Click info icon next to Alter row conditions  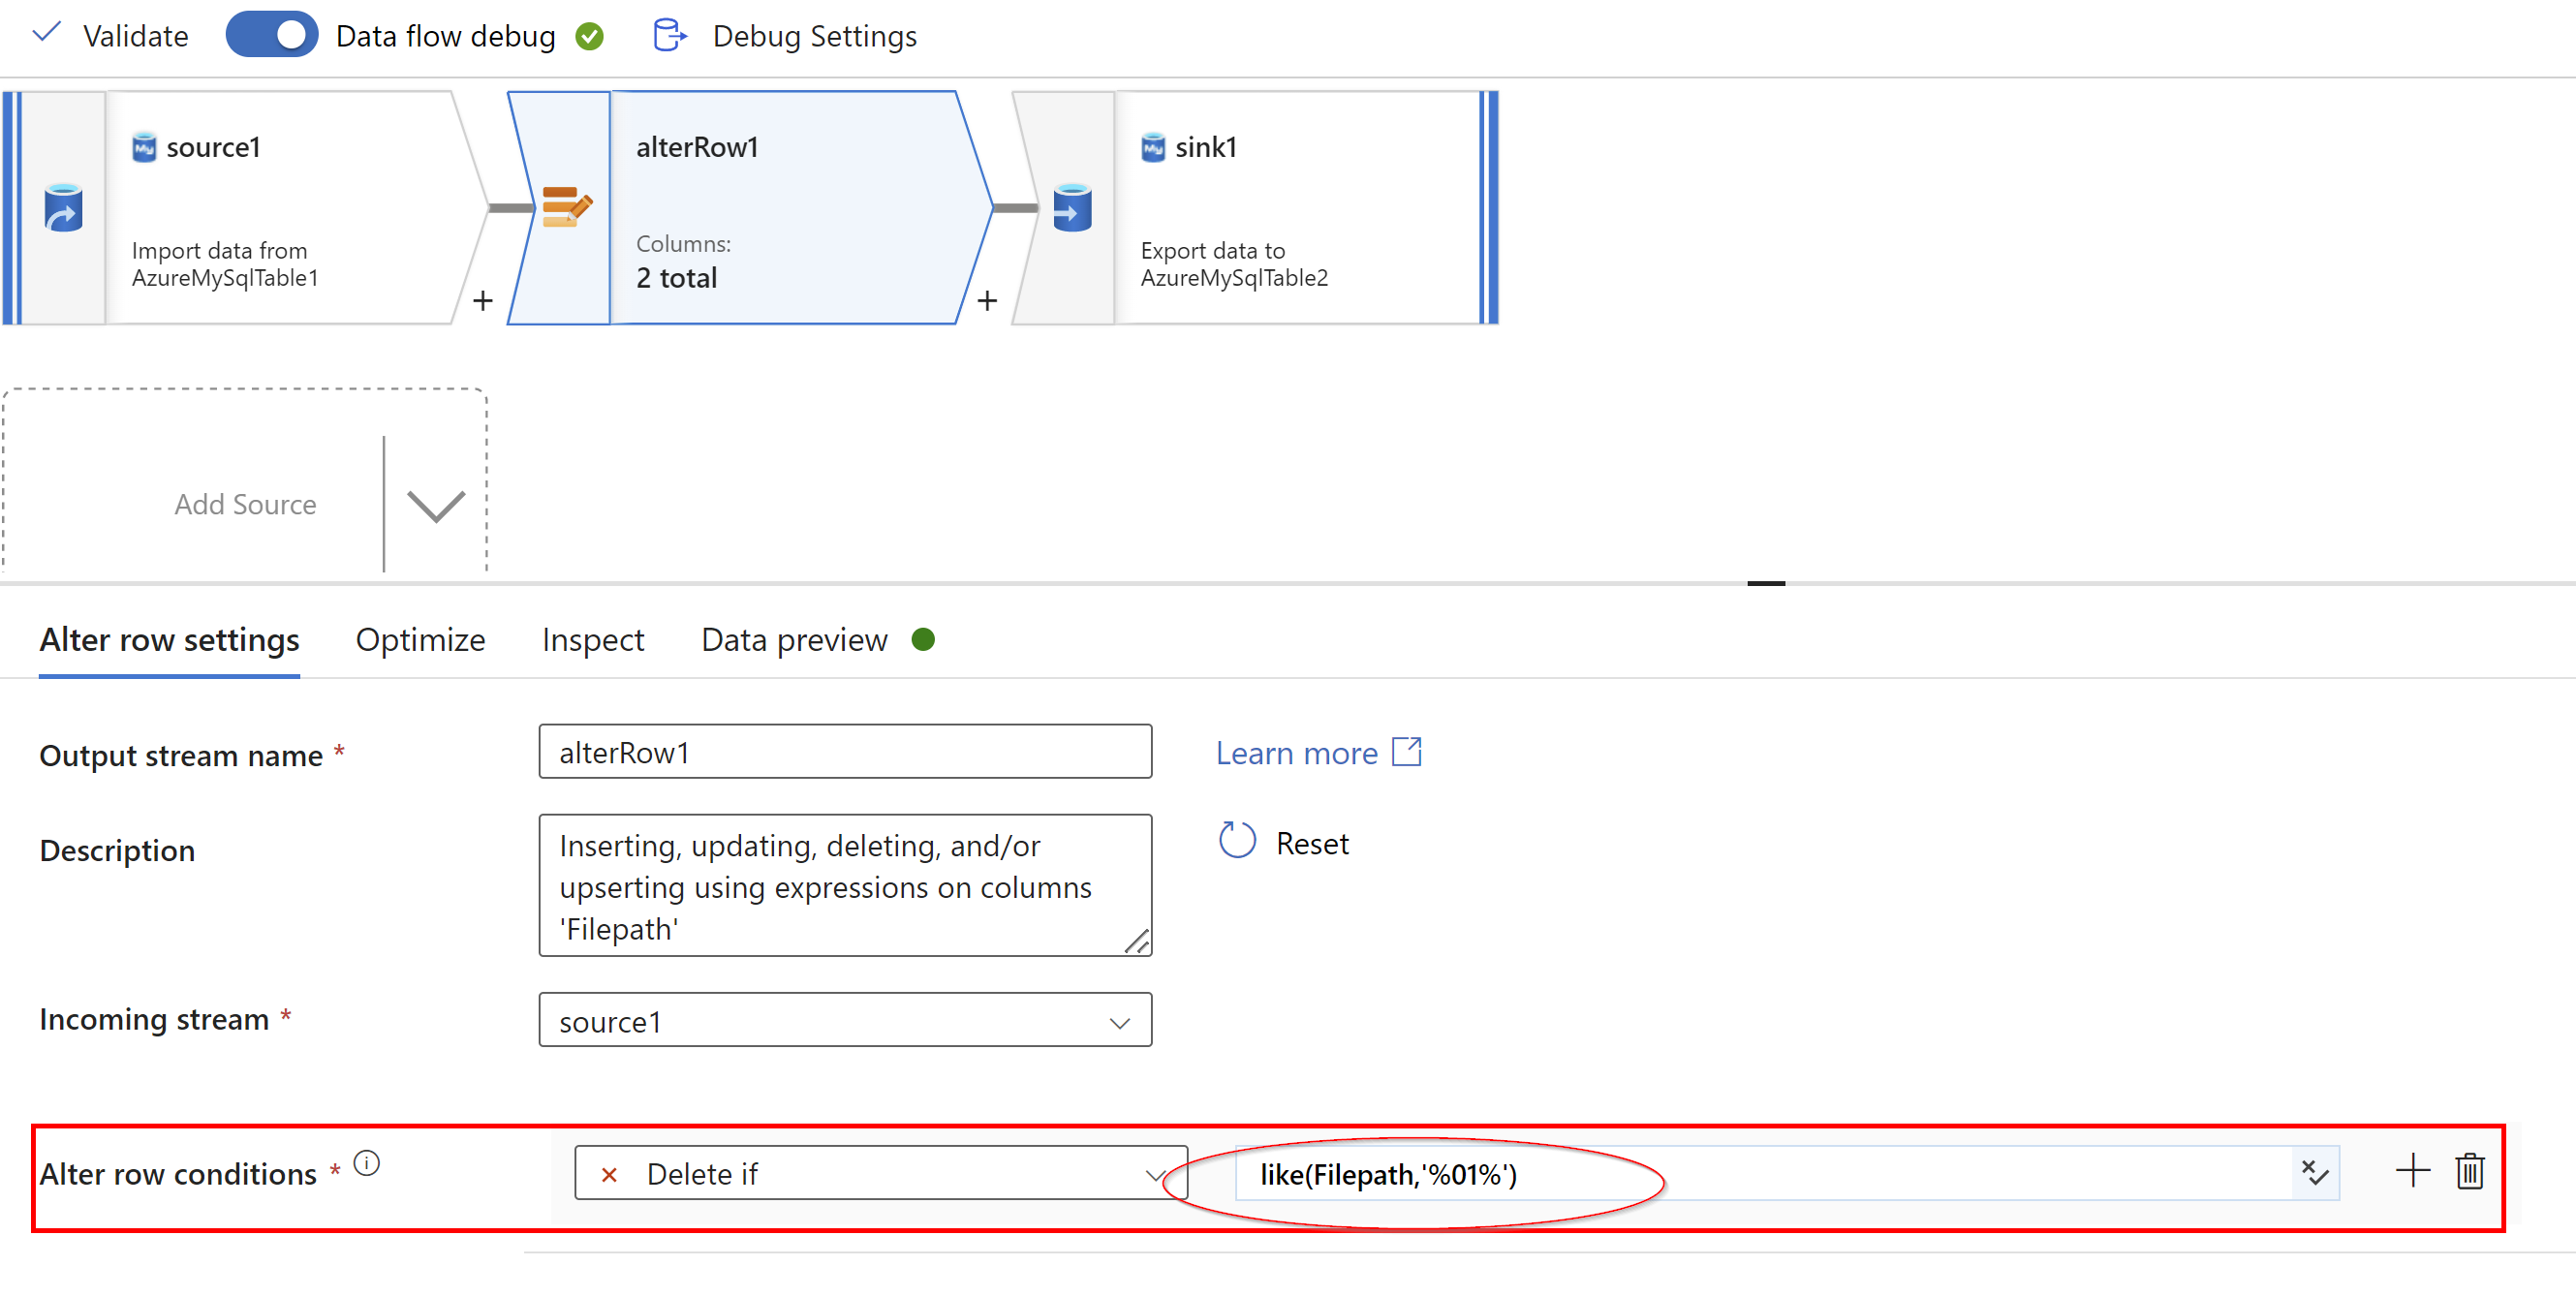pos(367,1163)
